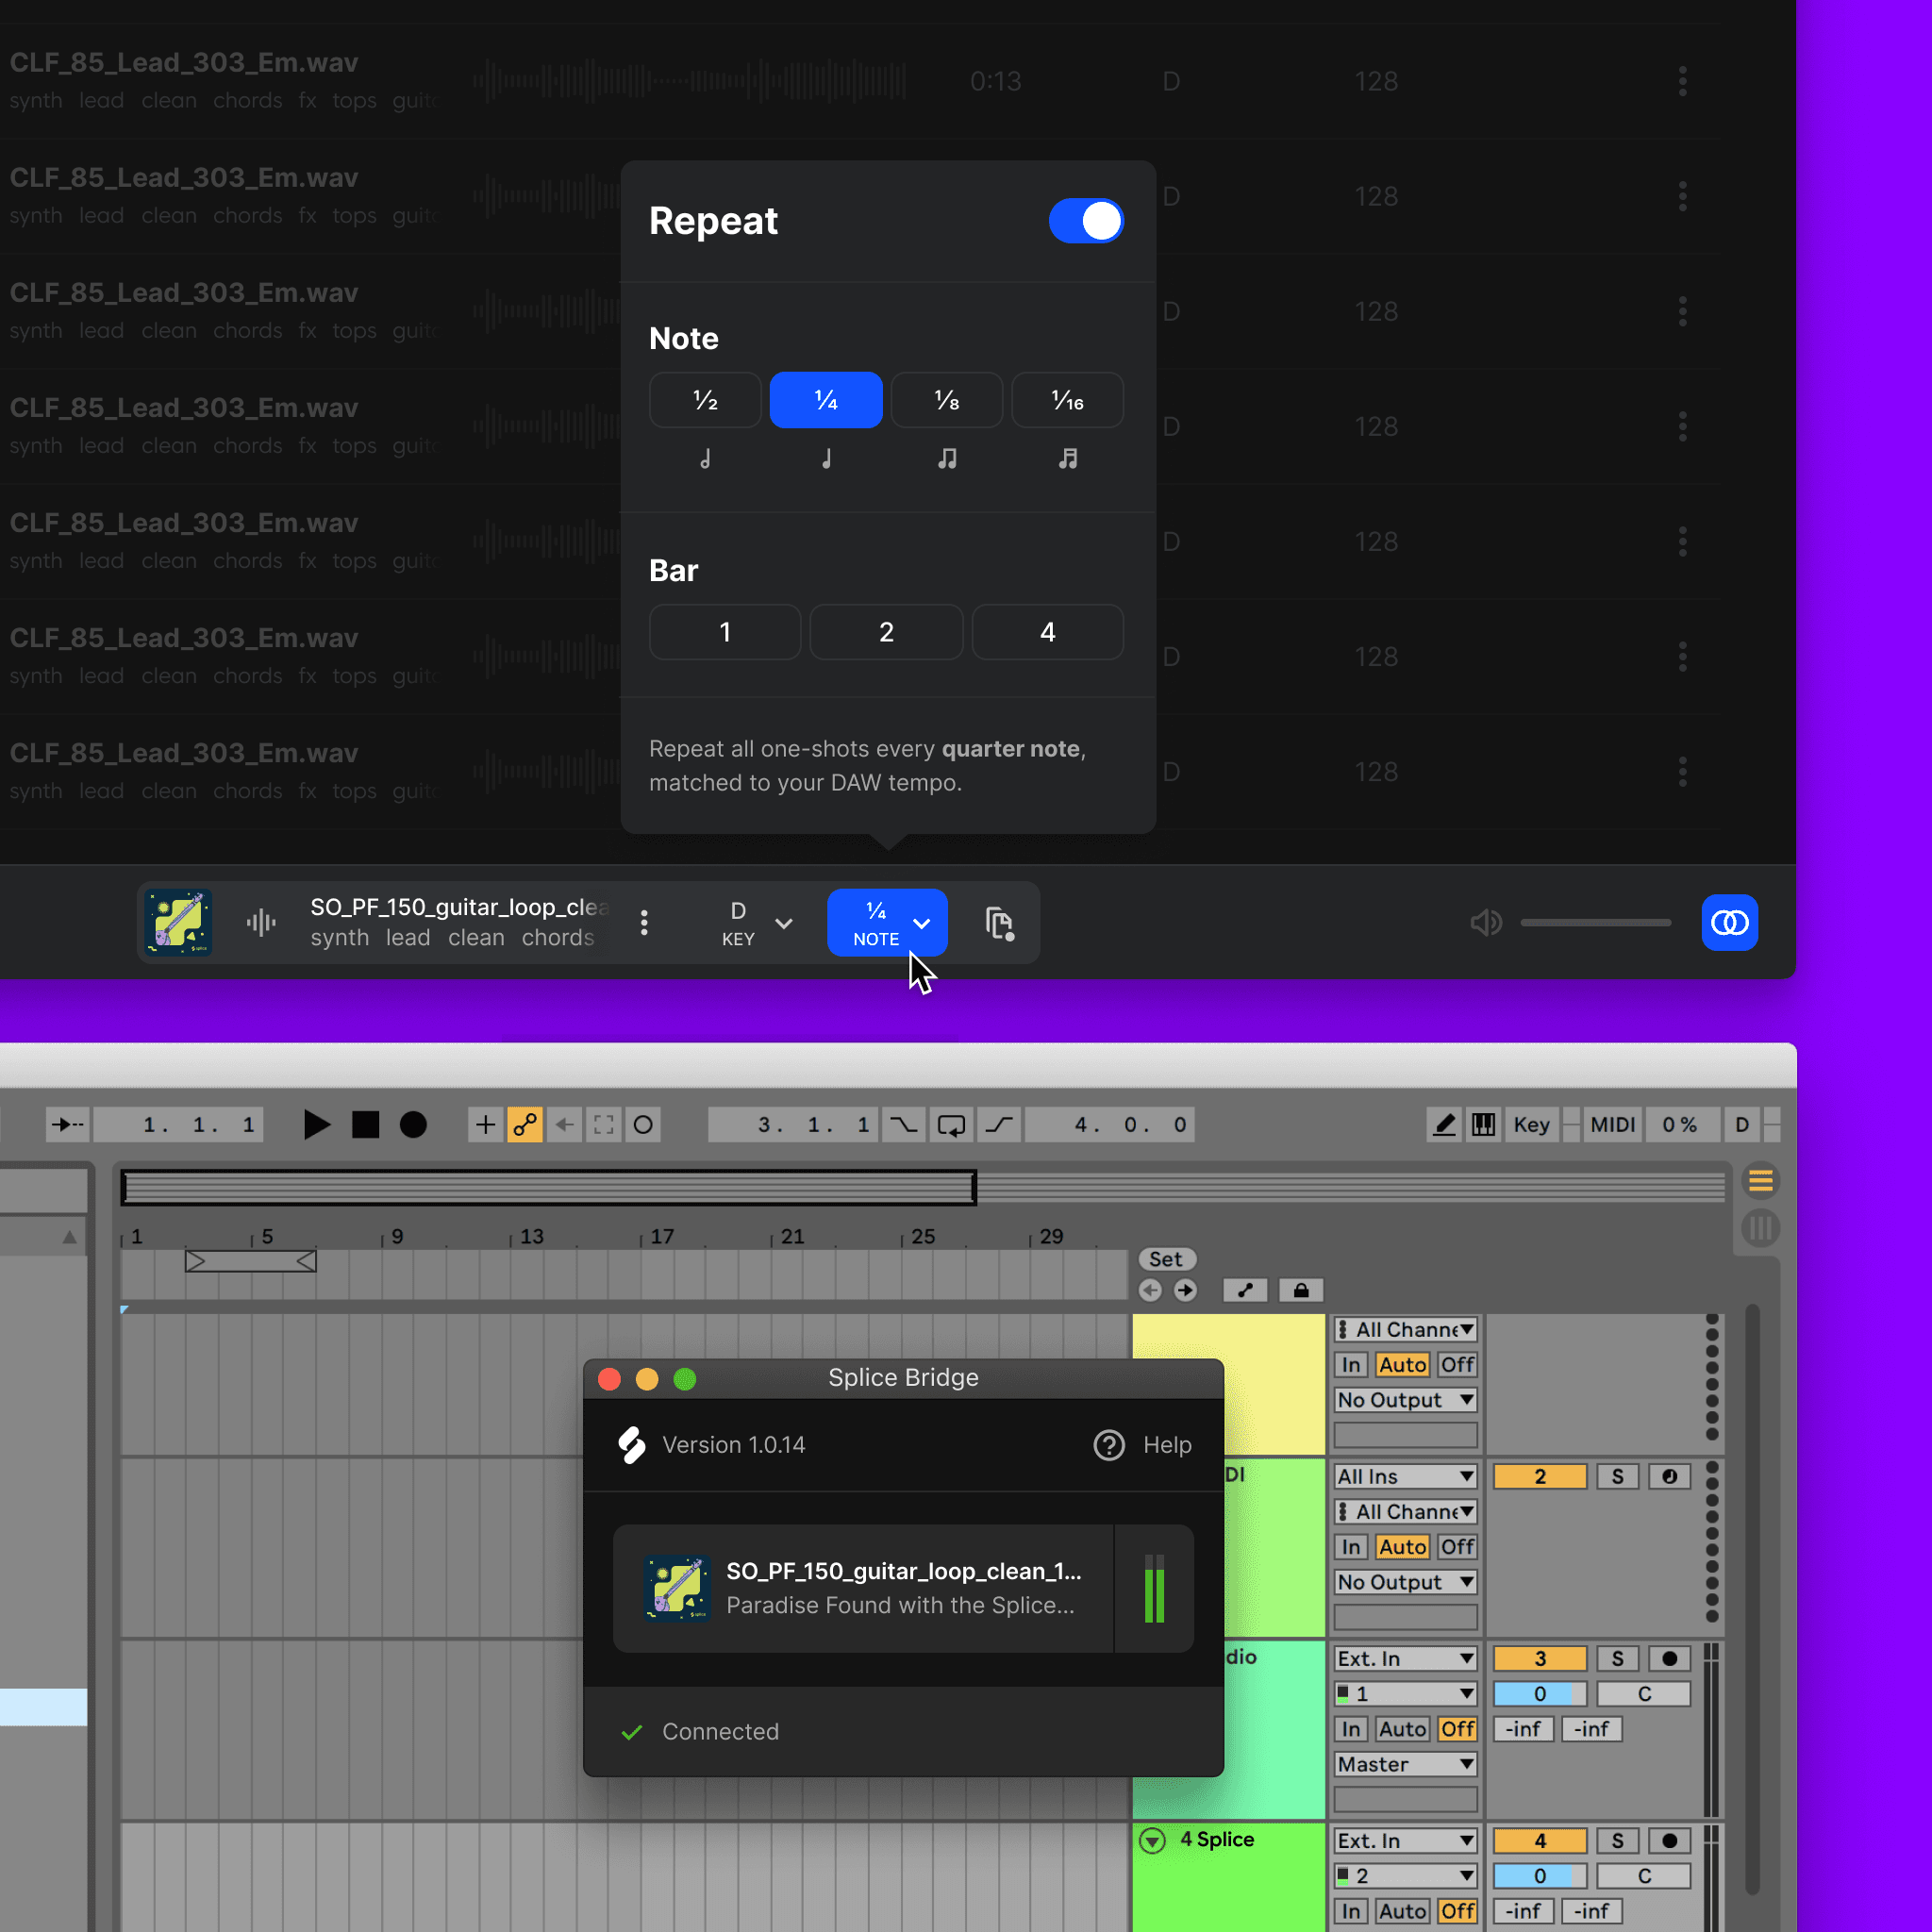Toggle the automation arm chain icon

525,1124
